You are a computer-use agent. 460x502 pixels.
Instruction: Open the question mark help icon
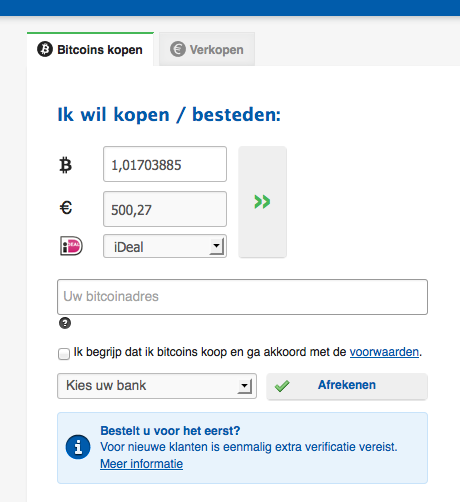tap(65, 323)
